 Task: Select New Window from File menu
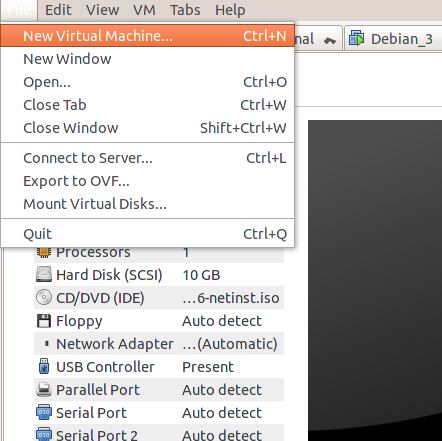[x=147, y=59]
